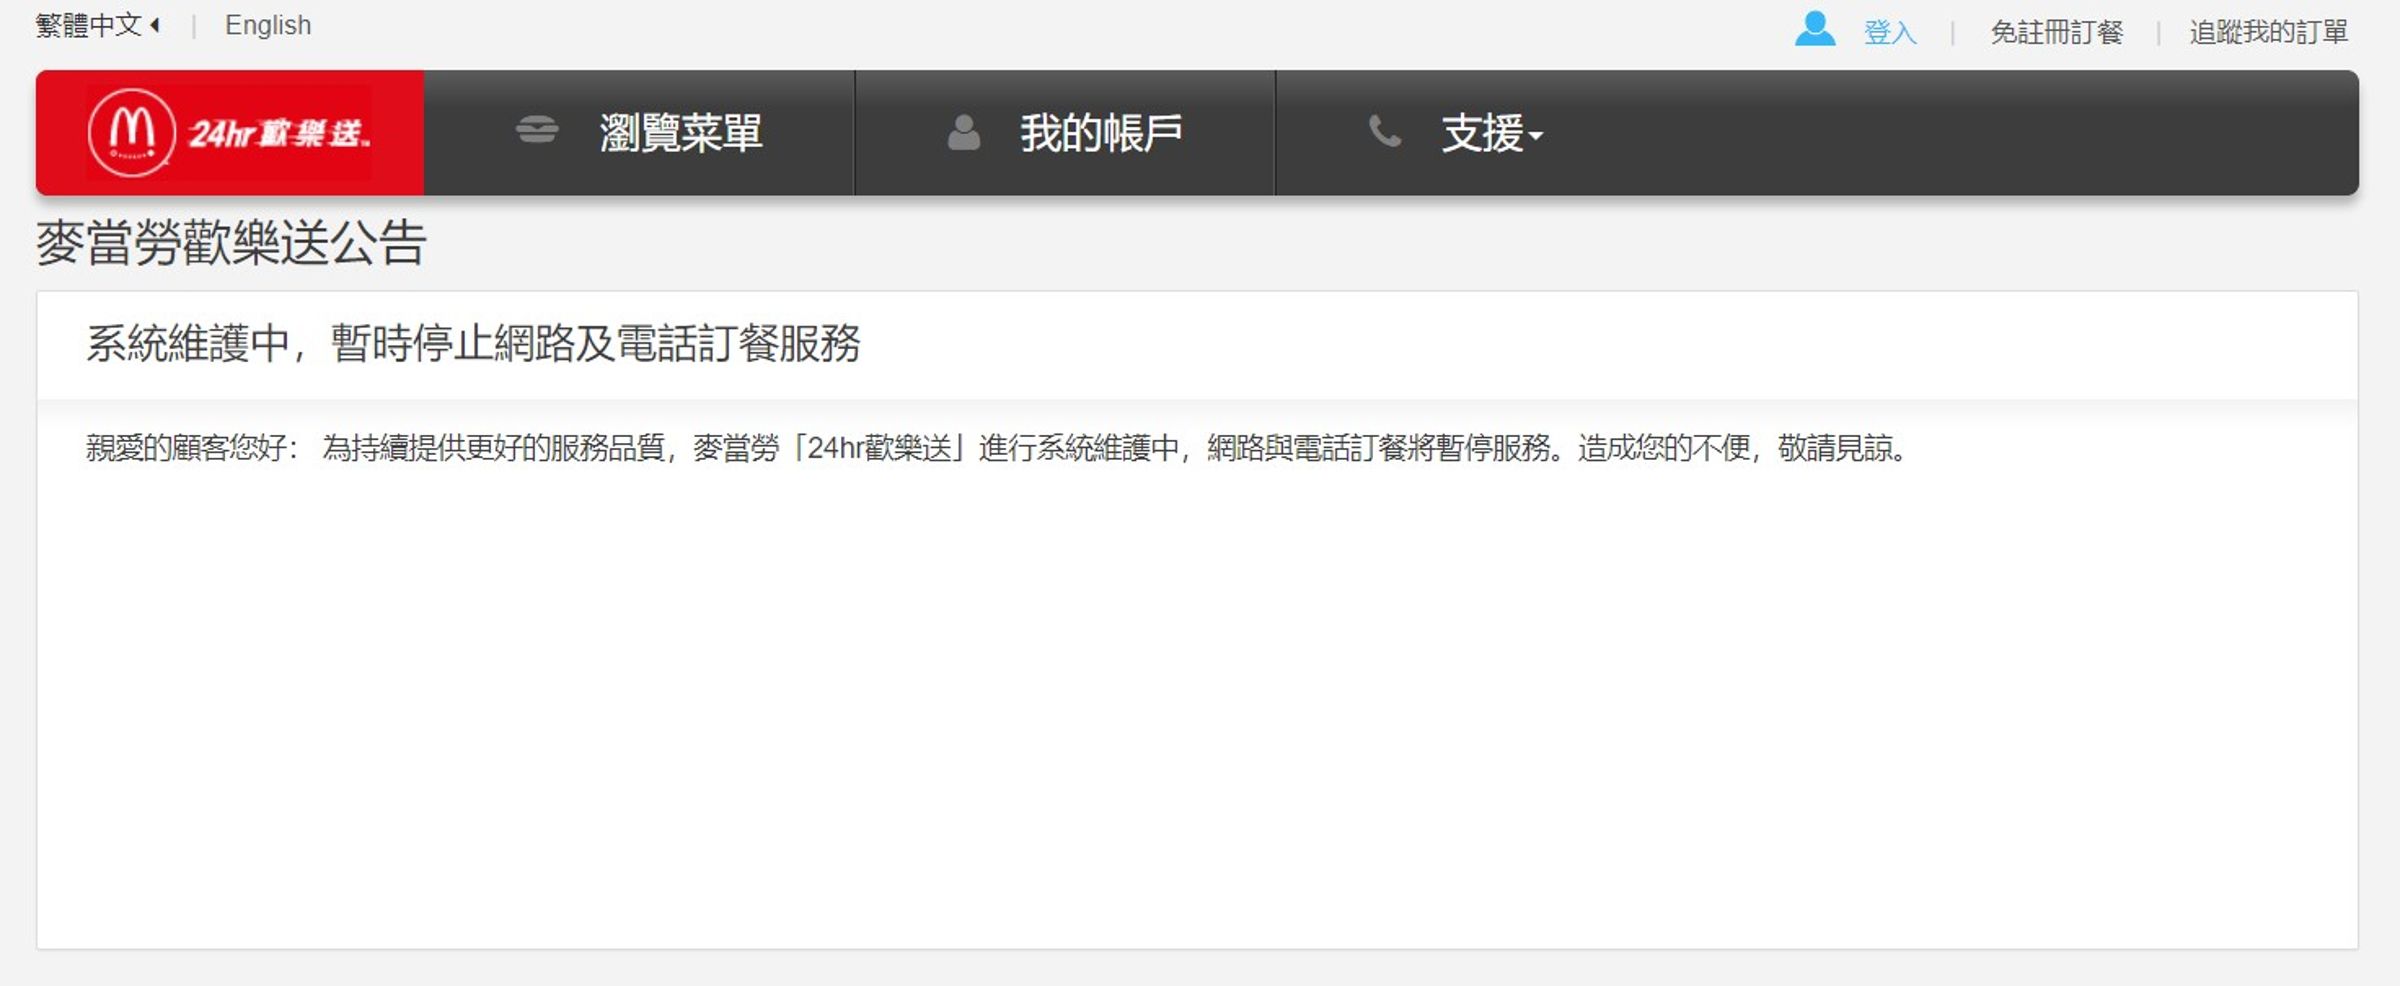2400x986 pixels.
Task: Click the 麥當勞歡樂送公告 page heading
Action: (232, 243)
